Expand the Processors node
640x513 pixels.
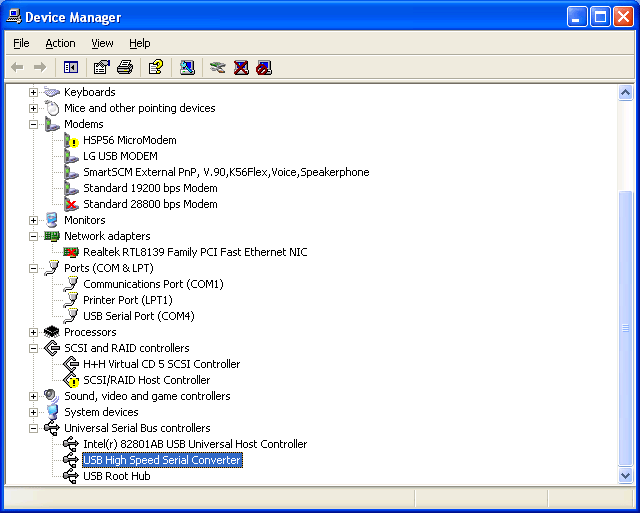(33, 332)
